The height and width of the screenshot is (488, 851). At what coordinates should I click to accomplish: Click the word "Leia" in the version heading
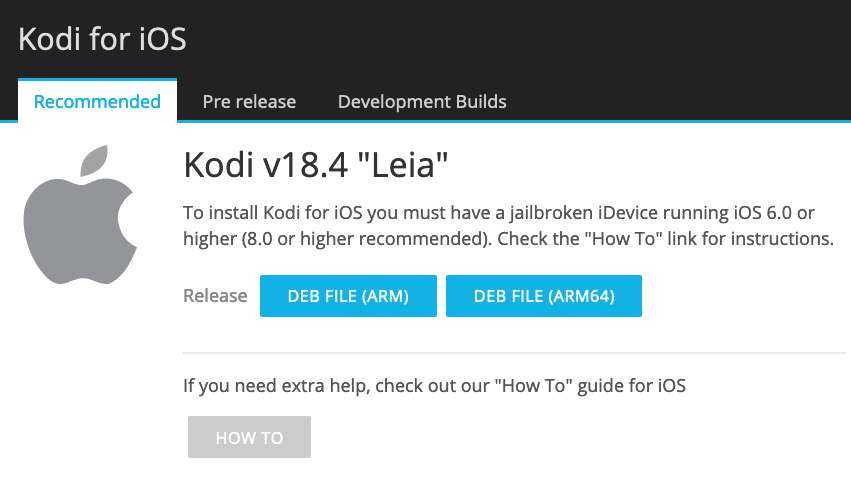coord(403,165)
